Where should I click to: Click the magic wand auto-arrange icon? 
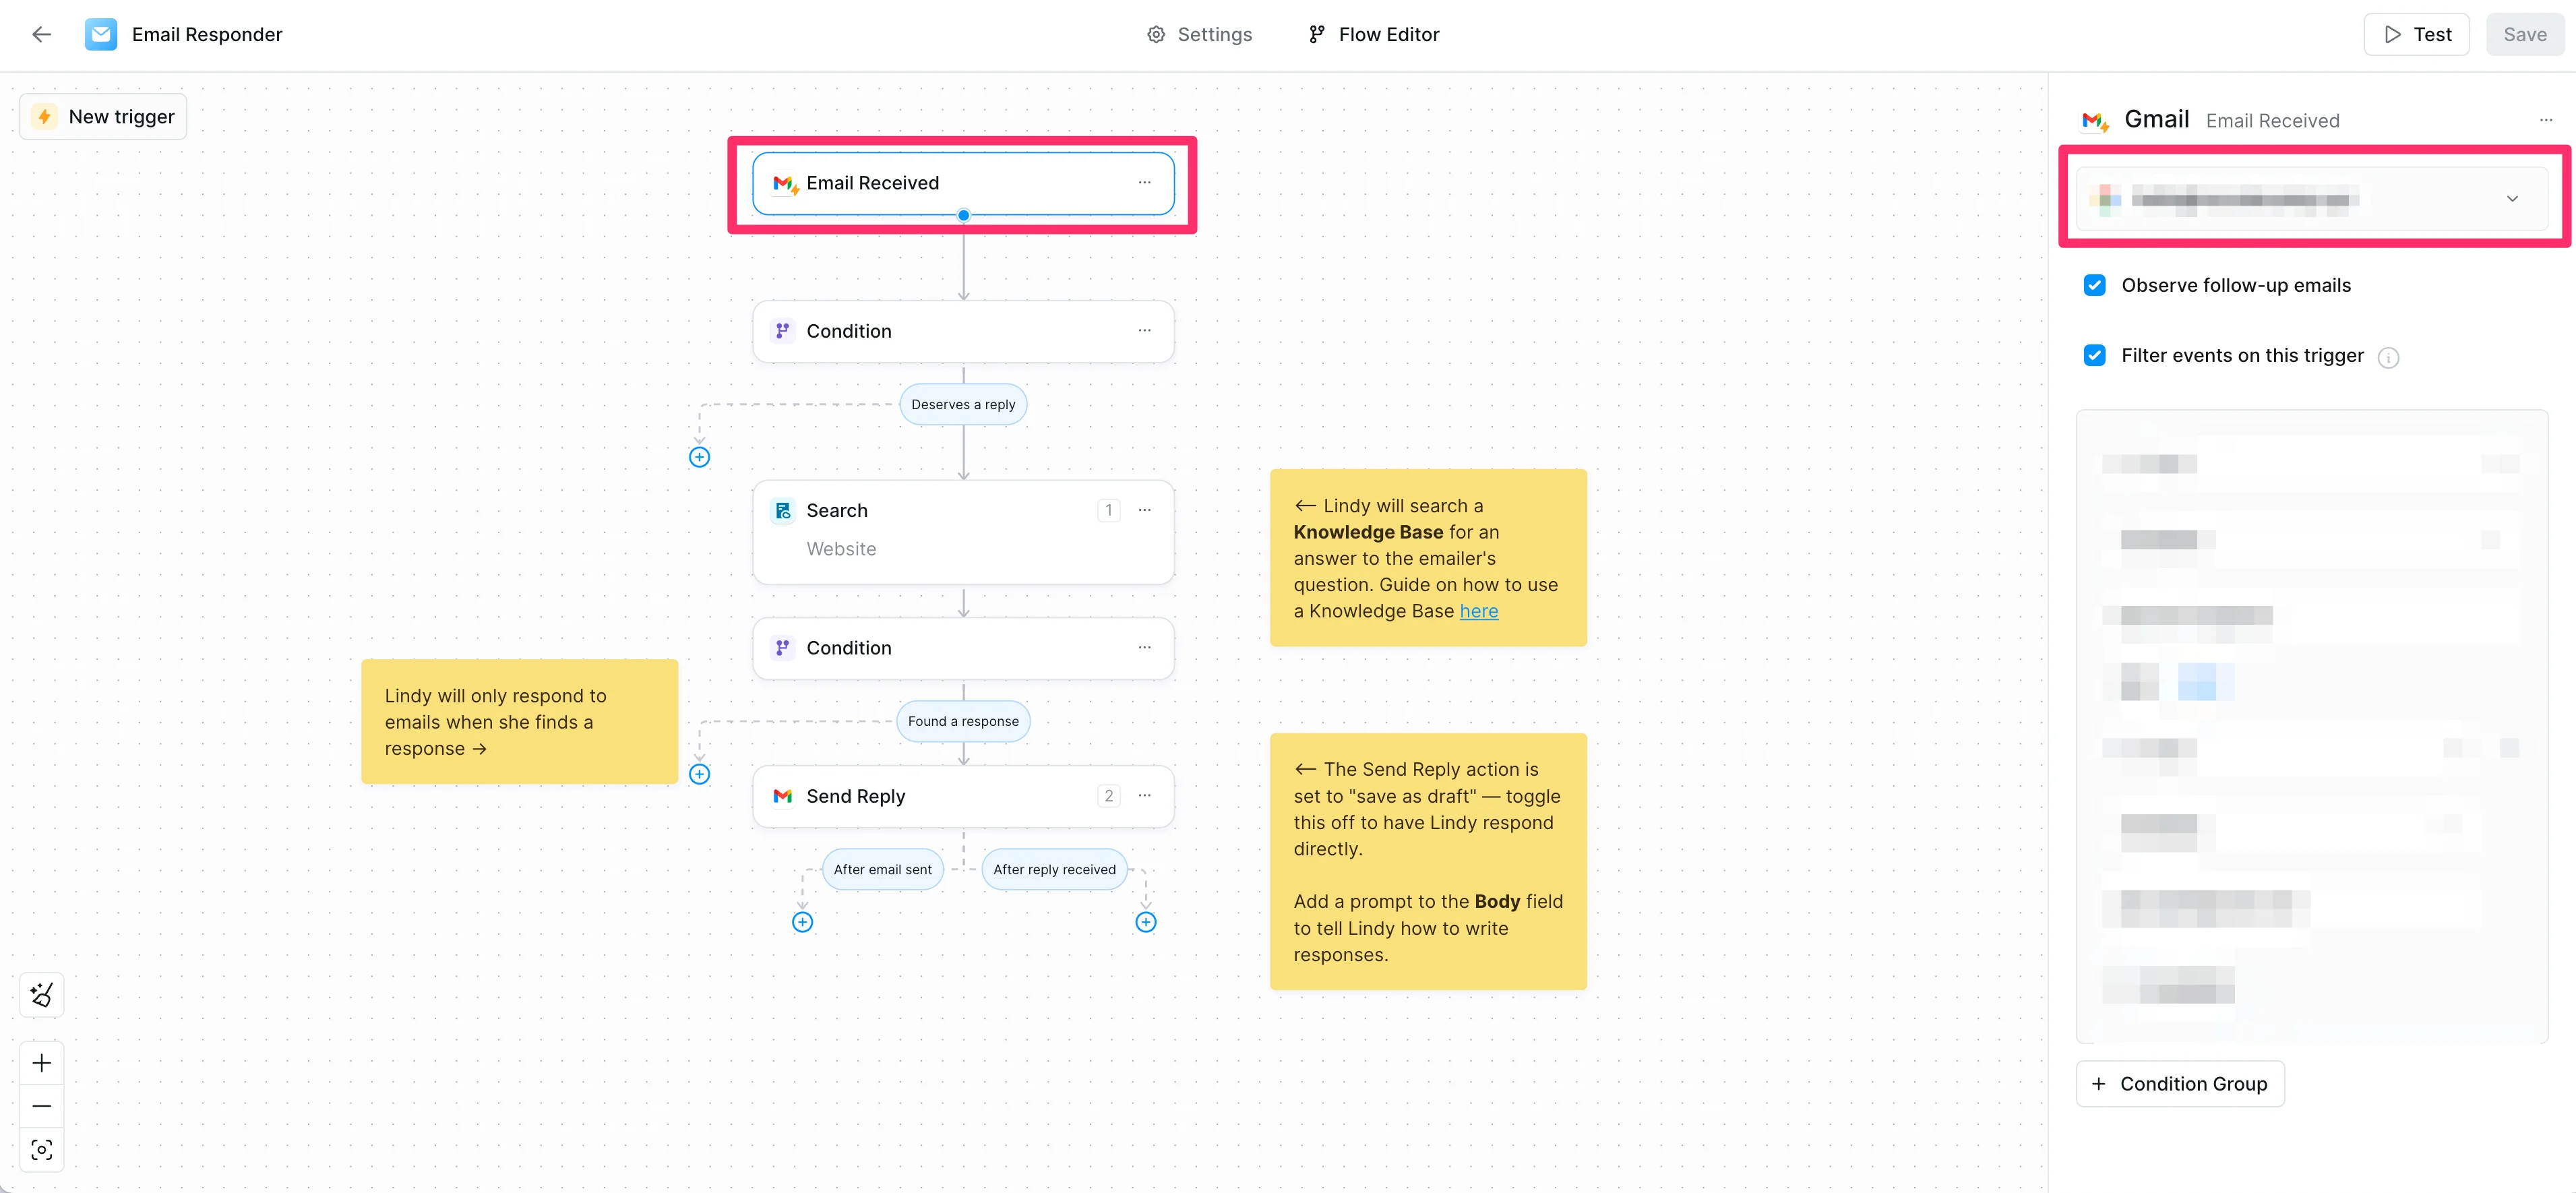click(41, 994)
